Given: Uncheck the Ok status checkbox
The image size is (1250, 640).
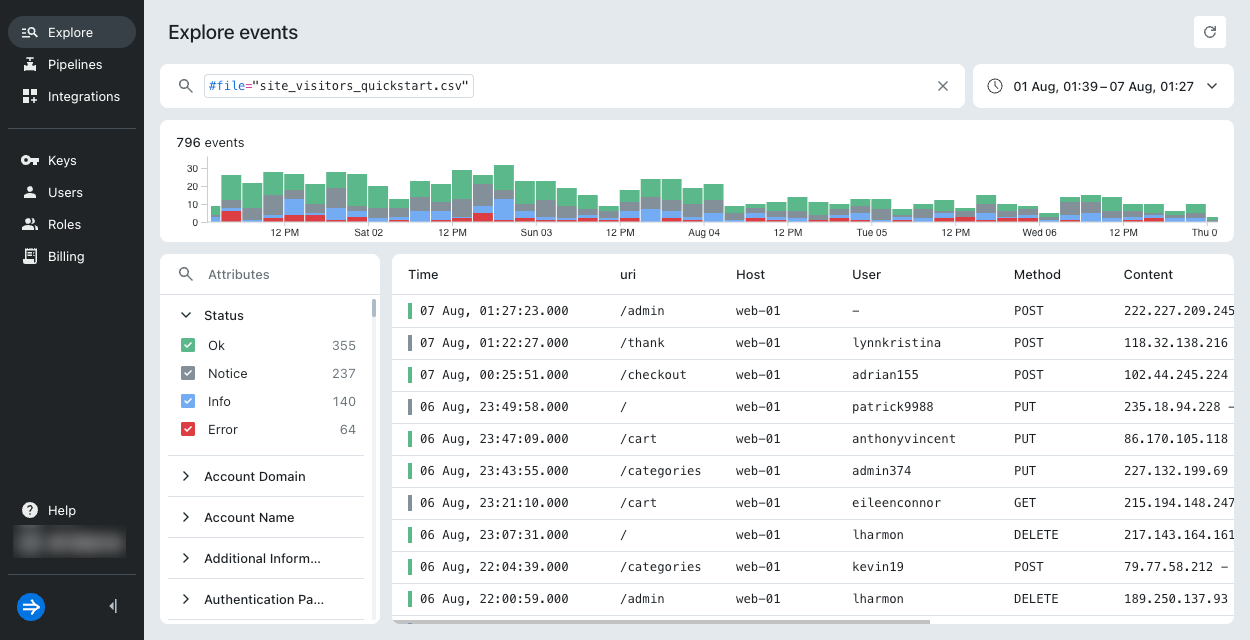Looking at the screenshot, I should pos(188,345).
